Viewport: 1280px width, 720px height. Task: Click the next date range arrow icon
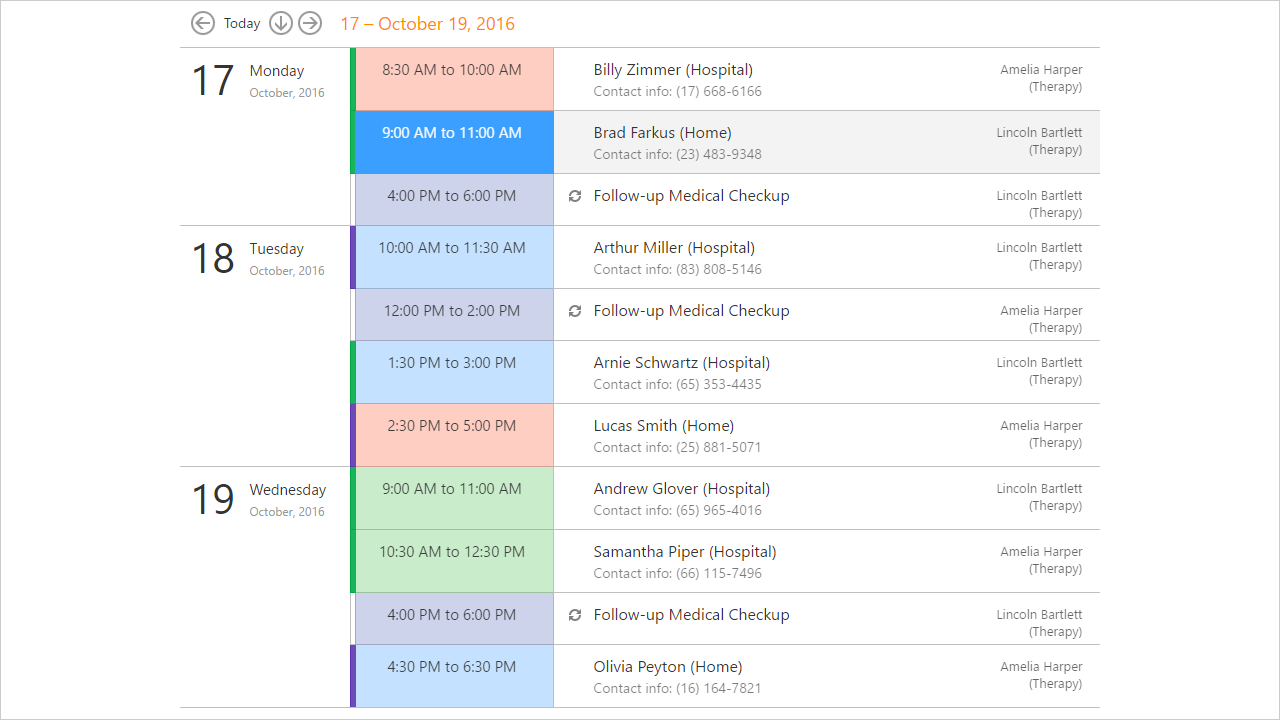point(310,23)
